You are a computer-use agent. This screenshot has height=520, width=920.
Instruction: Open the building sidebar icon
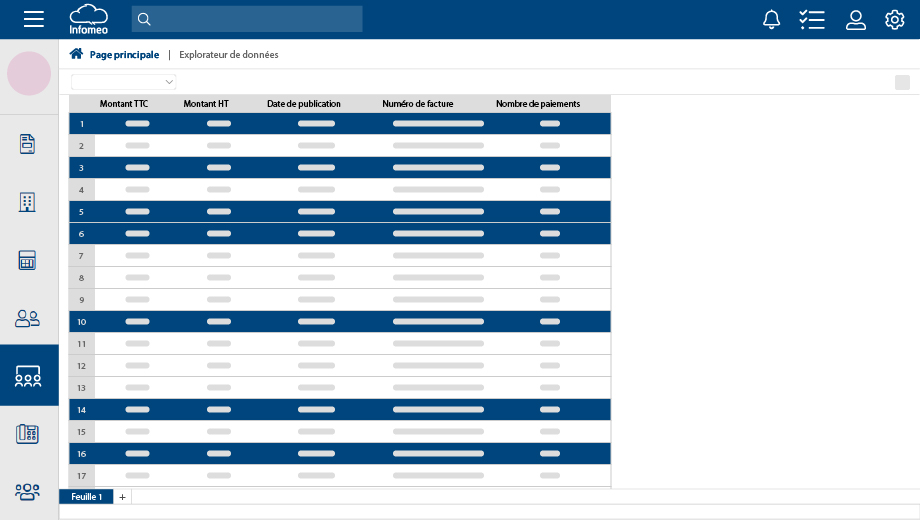pos(27,202)
